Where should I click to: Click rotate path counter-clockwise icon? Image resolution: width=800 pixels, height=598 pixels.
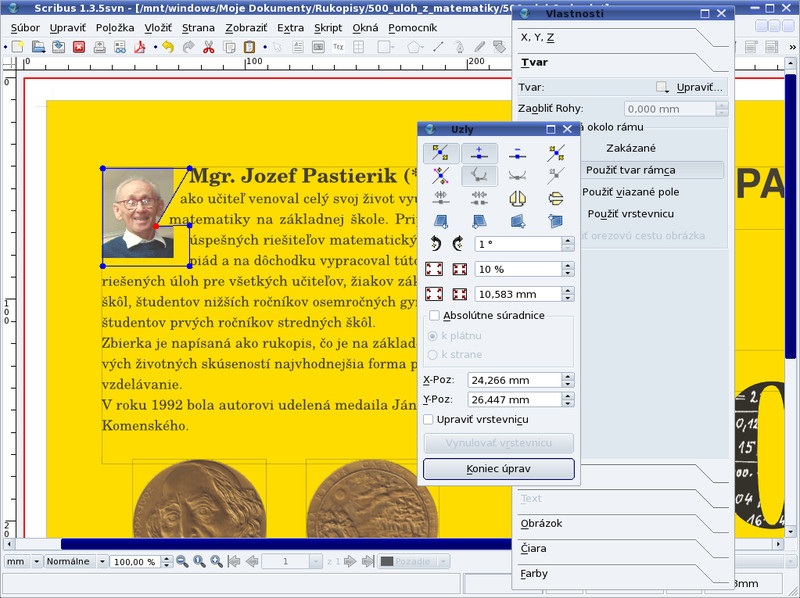(435, 243)
